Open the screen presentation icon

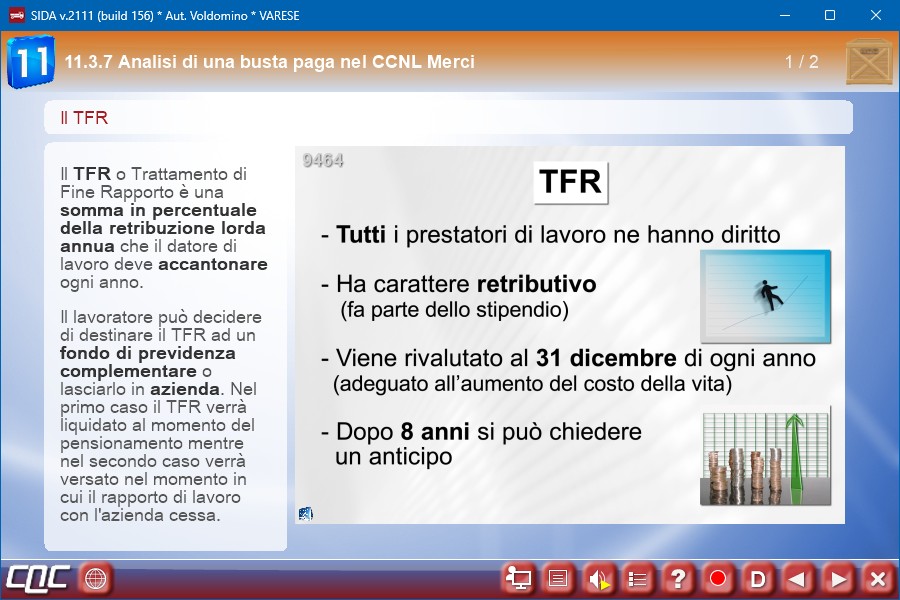(x=518, y=578)
